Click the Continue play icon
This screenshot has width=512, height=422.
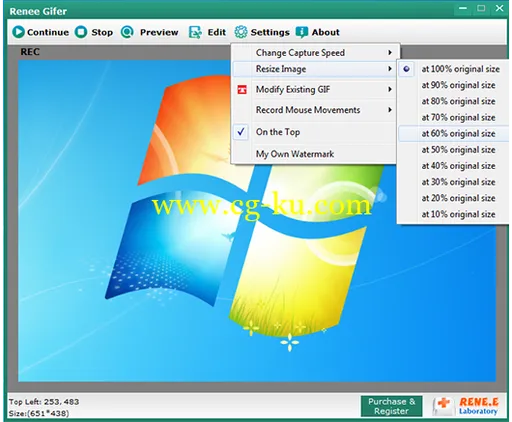(19, 32)
